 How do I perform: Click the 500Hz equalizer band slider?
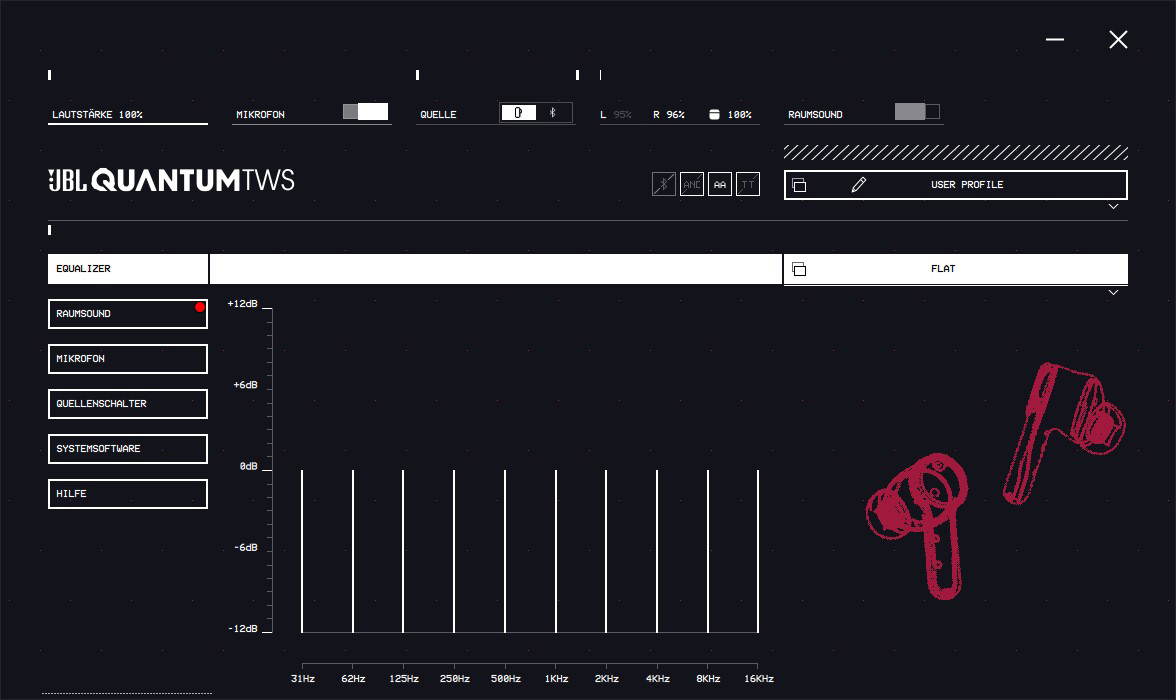point(506,551)
